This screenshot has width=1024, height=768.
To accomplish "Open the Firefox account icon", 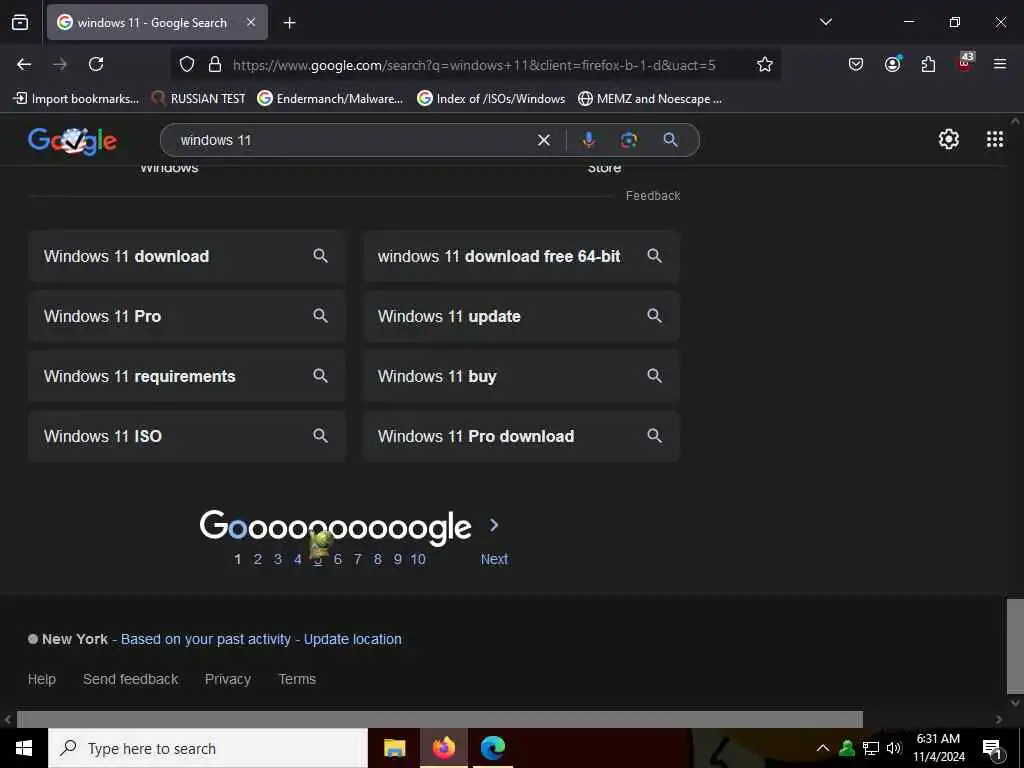I will (x=892, y=64).
